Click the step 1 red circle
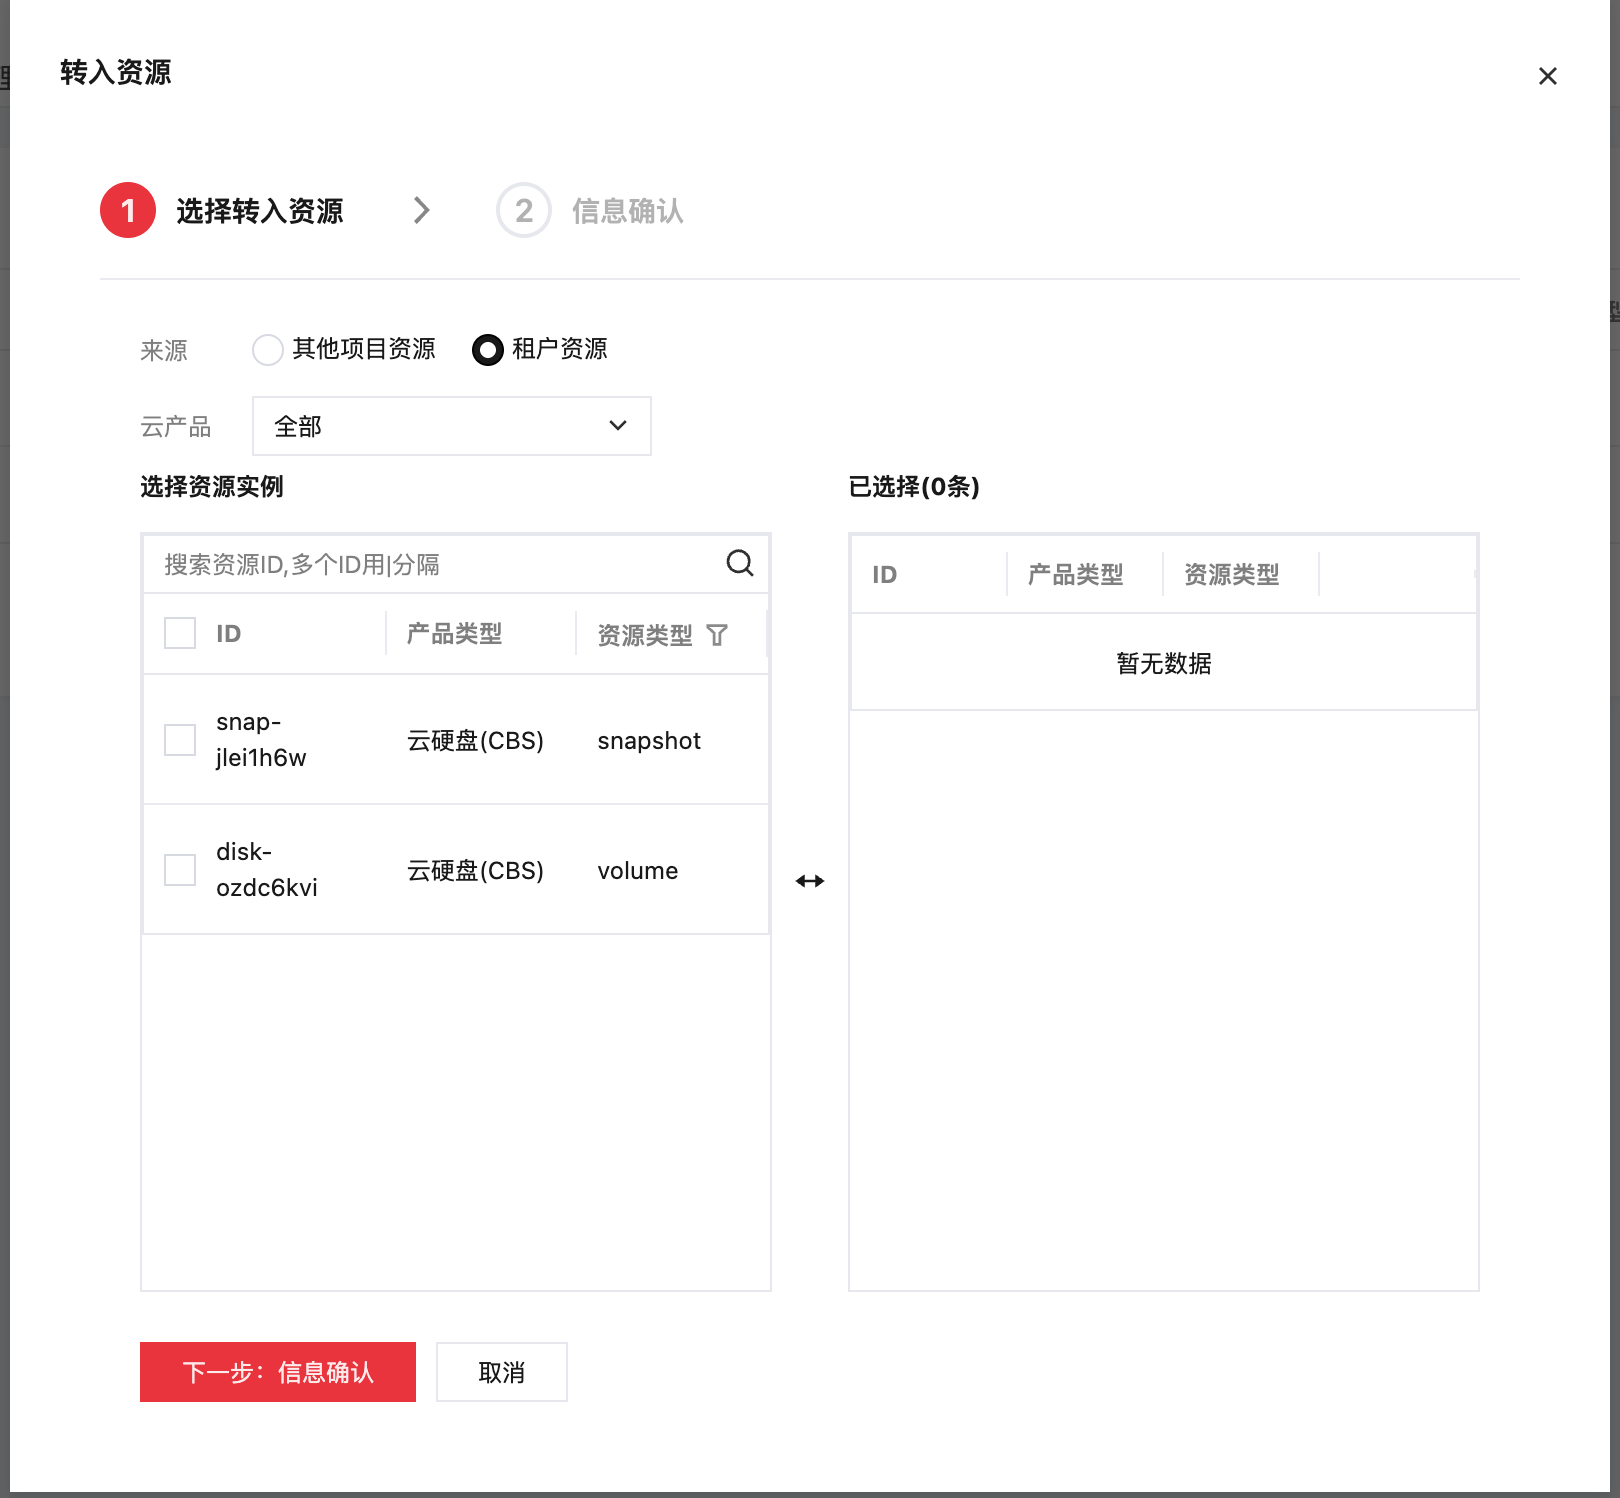Image resolution: width=1620 pixels, height=1498 pixels. (128, 210)
